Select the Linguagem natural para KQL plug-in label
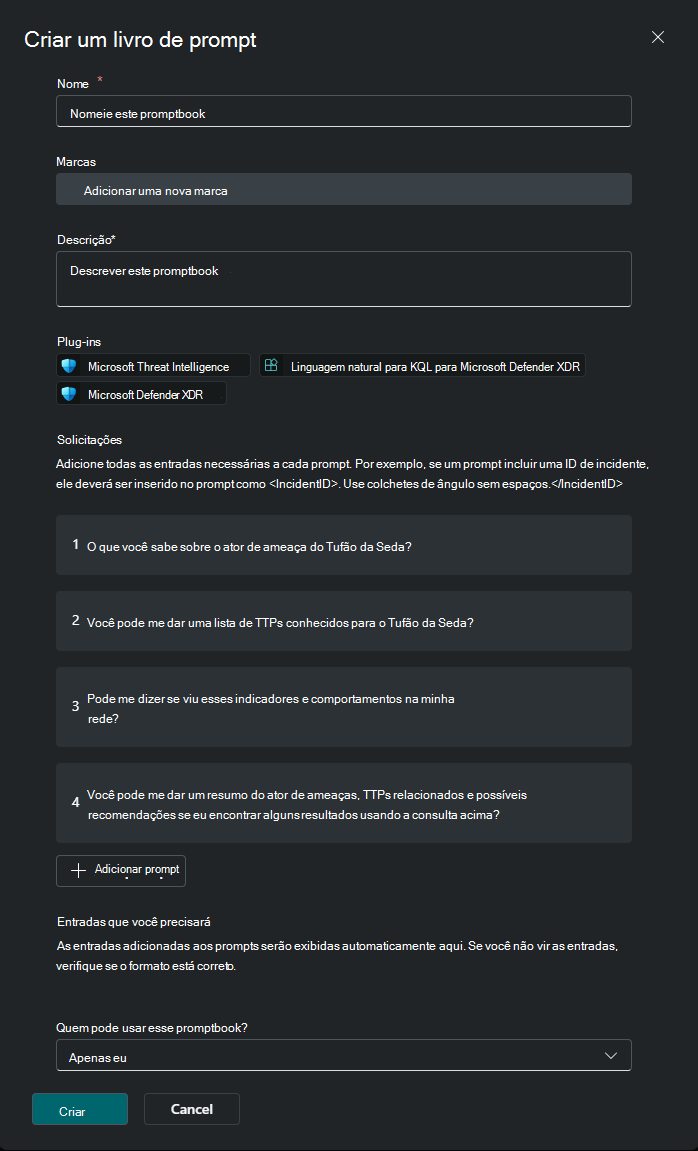The image size is (698, 1151). tap(436, 367)
